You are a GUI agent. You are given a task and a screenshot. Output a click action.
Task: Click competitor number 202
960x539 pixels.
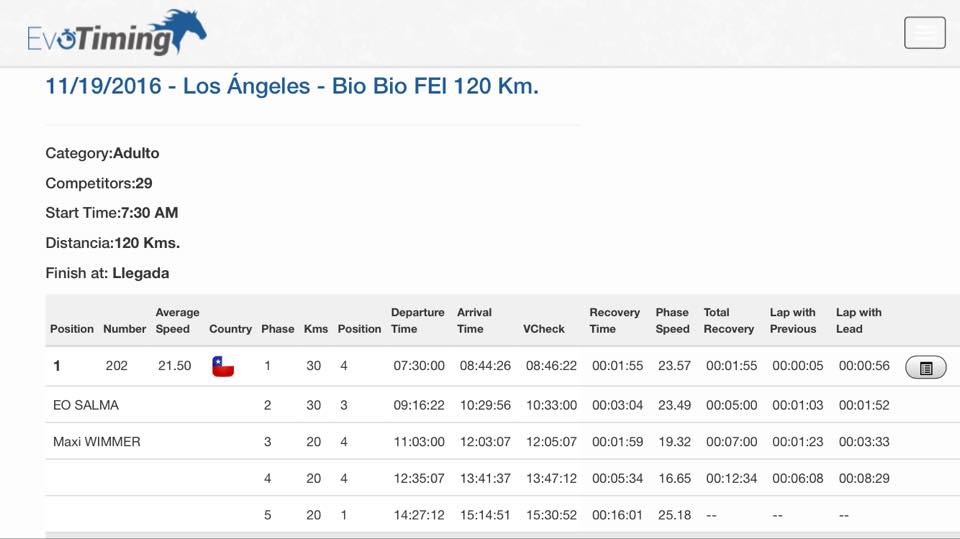coord(116,366)
